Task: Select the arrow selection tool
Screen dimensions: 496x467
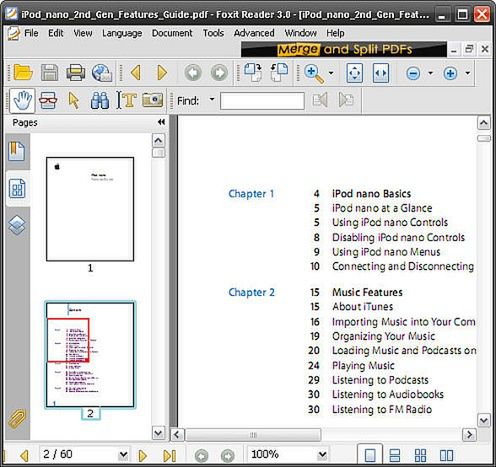Action: (x=74, y=100)
